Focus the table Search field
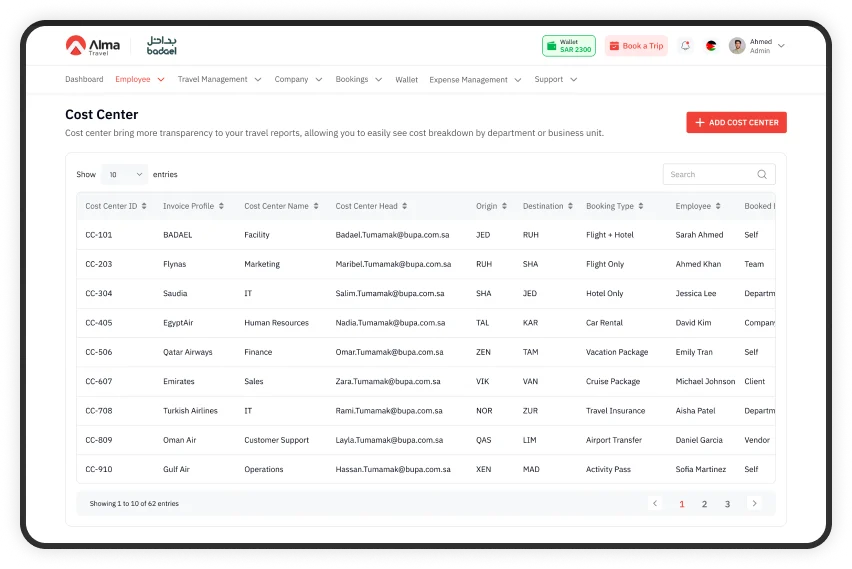The height and width of the screenshot is (569, 852). pos(710,174)
